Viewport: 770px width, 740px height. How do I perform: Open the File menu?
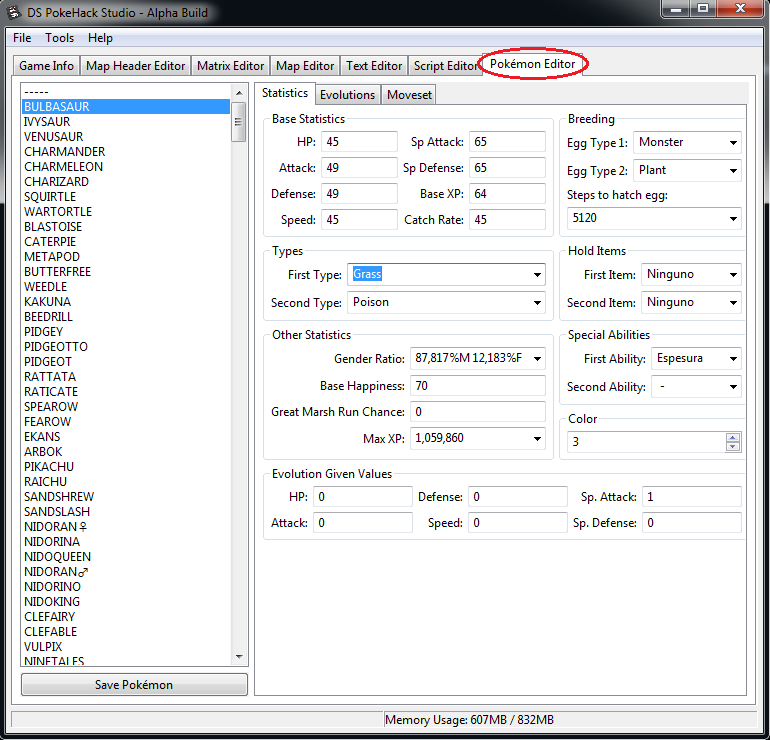tap(22, 38)
